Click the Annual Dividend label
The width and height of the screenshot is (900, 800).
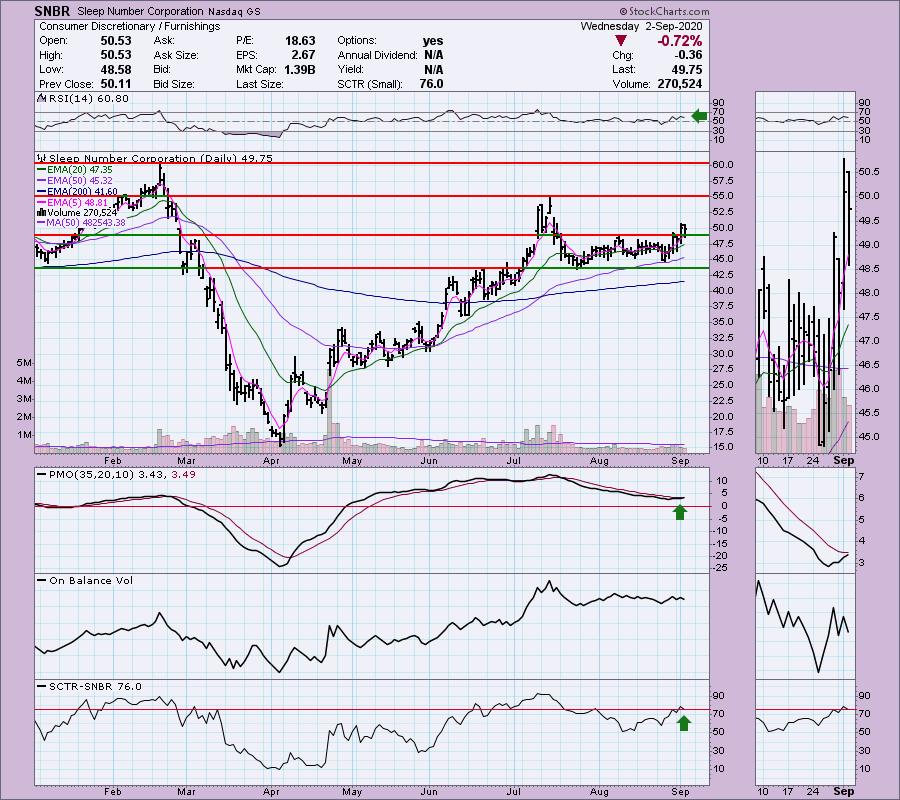click(377, 55)
